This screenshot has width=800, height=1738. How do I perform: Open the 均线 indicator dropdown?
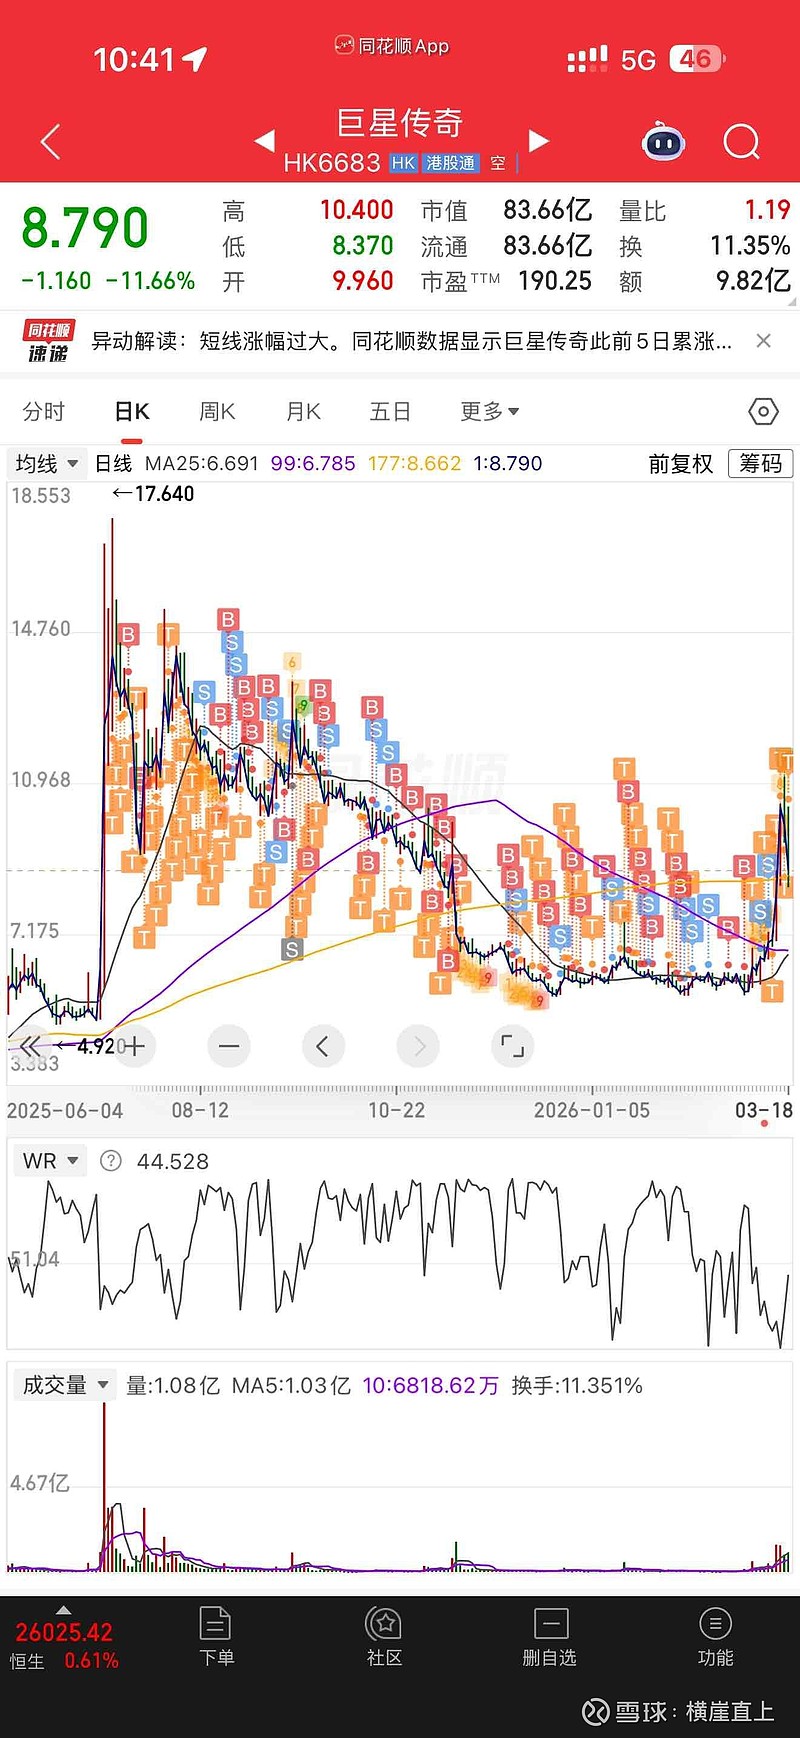pos(46,463)
